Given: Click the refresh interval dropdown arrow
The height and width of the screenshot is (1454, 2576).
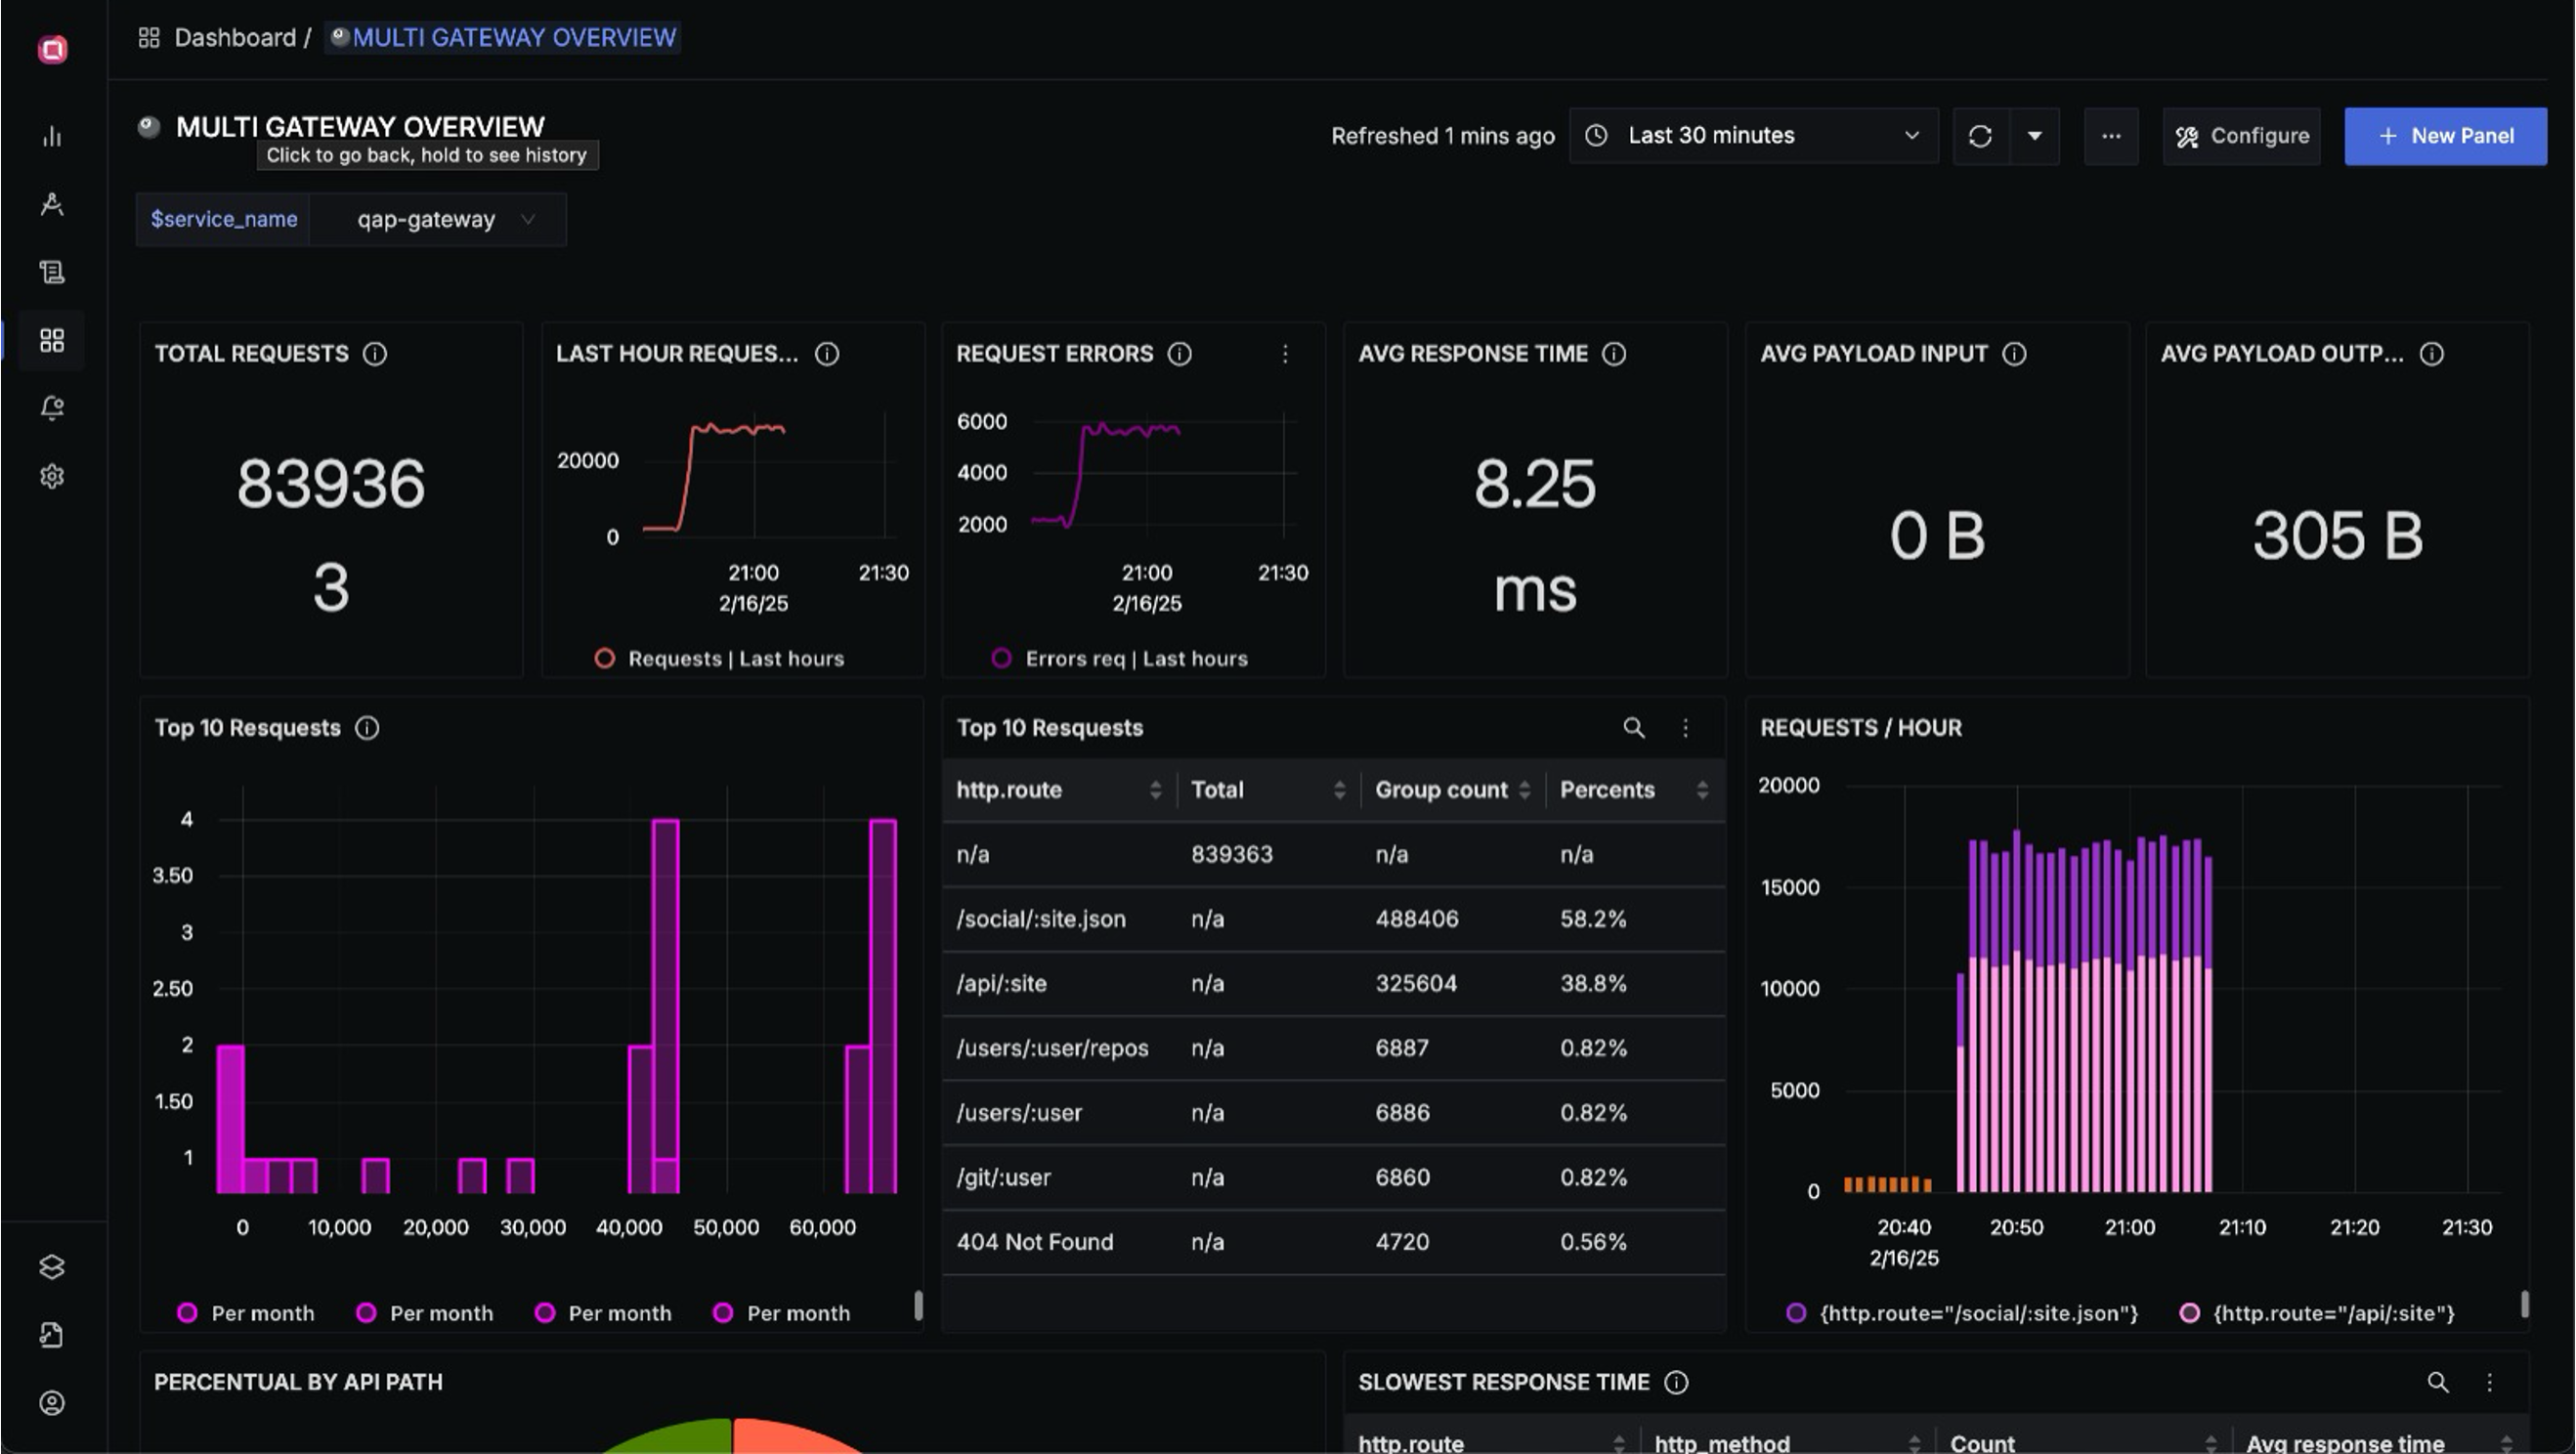Looking at the screenshot, I should [x=2035, y=135].
